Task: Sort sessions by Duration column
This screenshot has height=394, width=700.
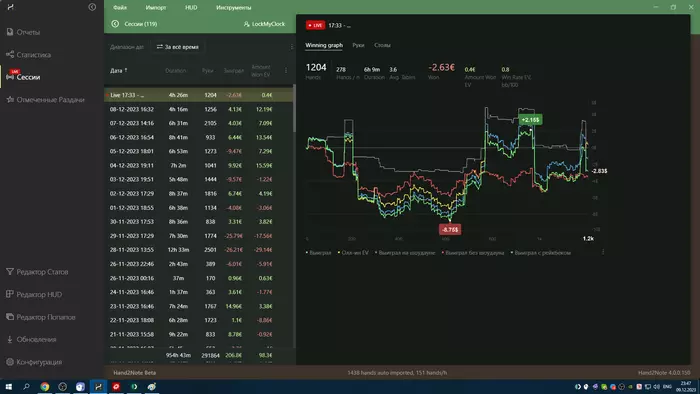Action: (x=175, y=71)
